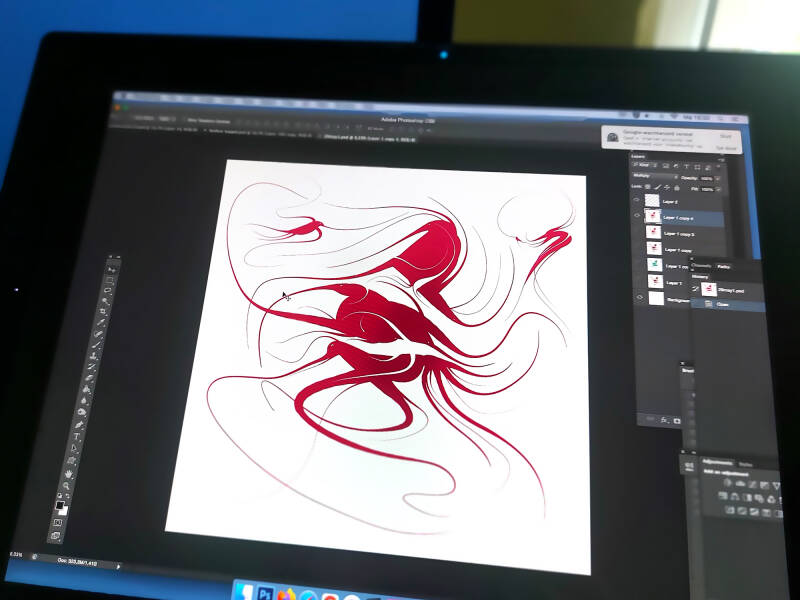Add a Curves adjustment
Screen dimensions: 800x600
coord(753,485)
